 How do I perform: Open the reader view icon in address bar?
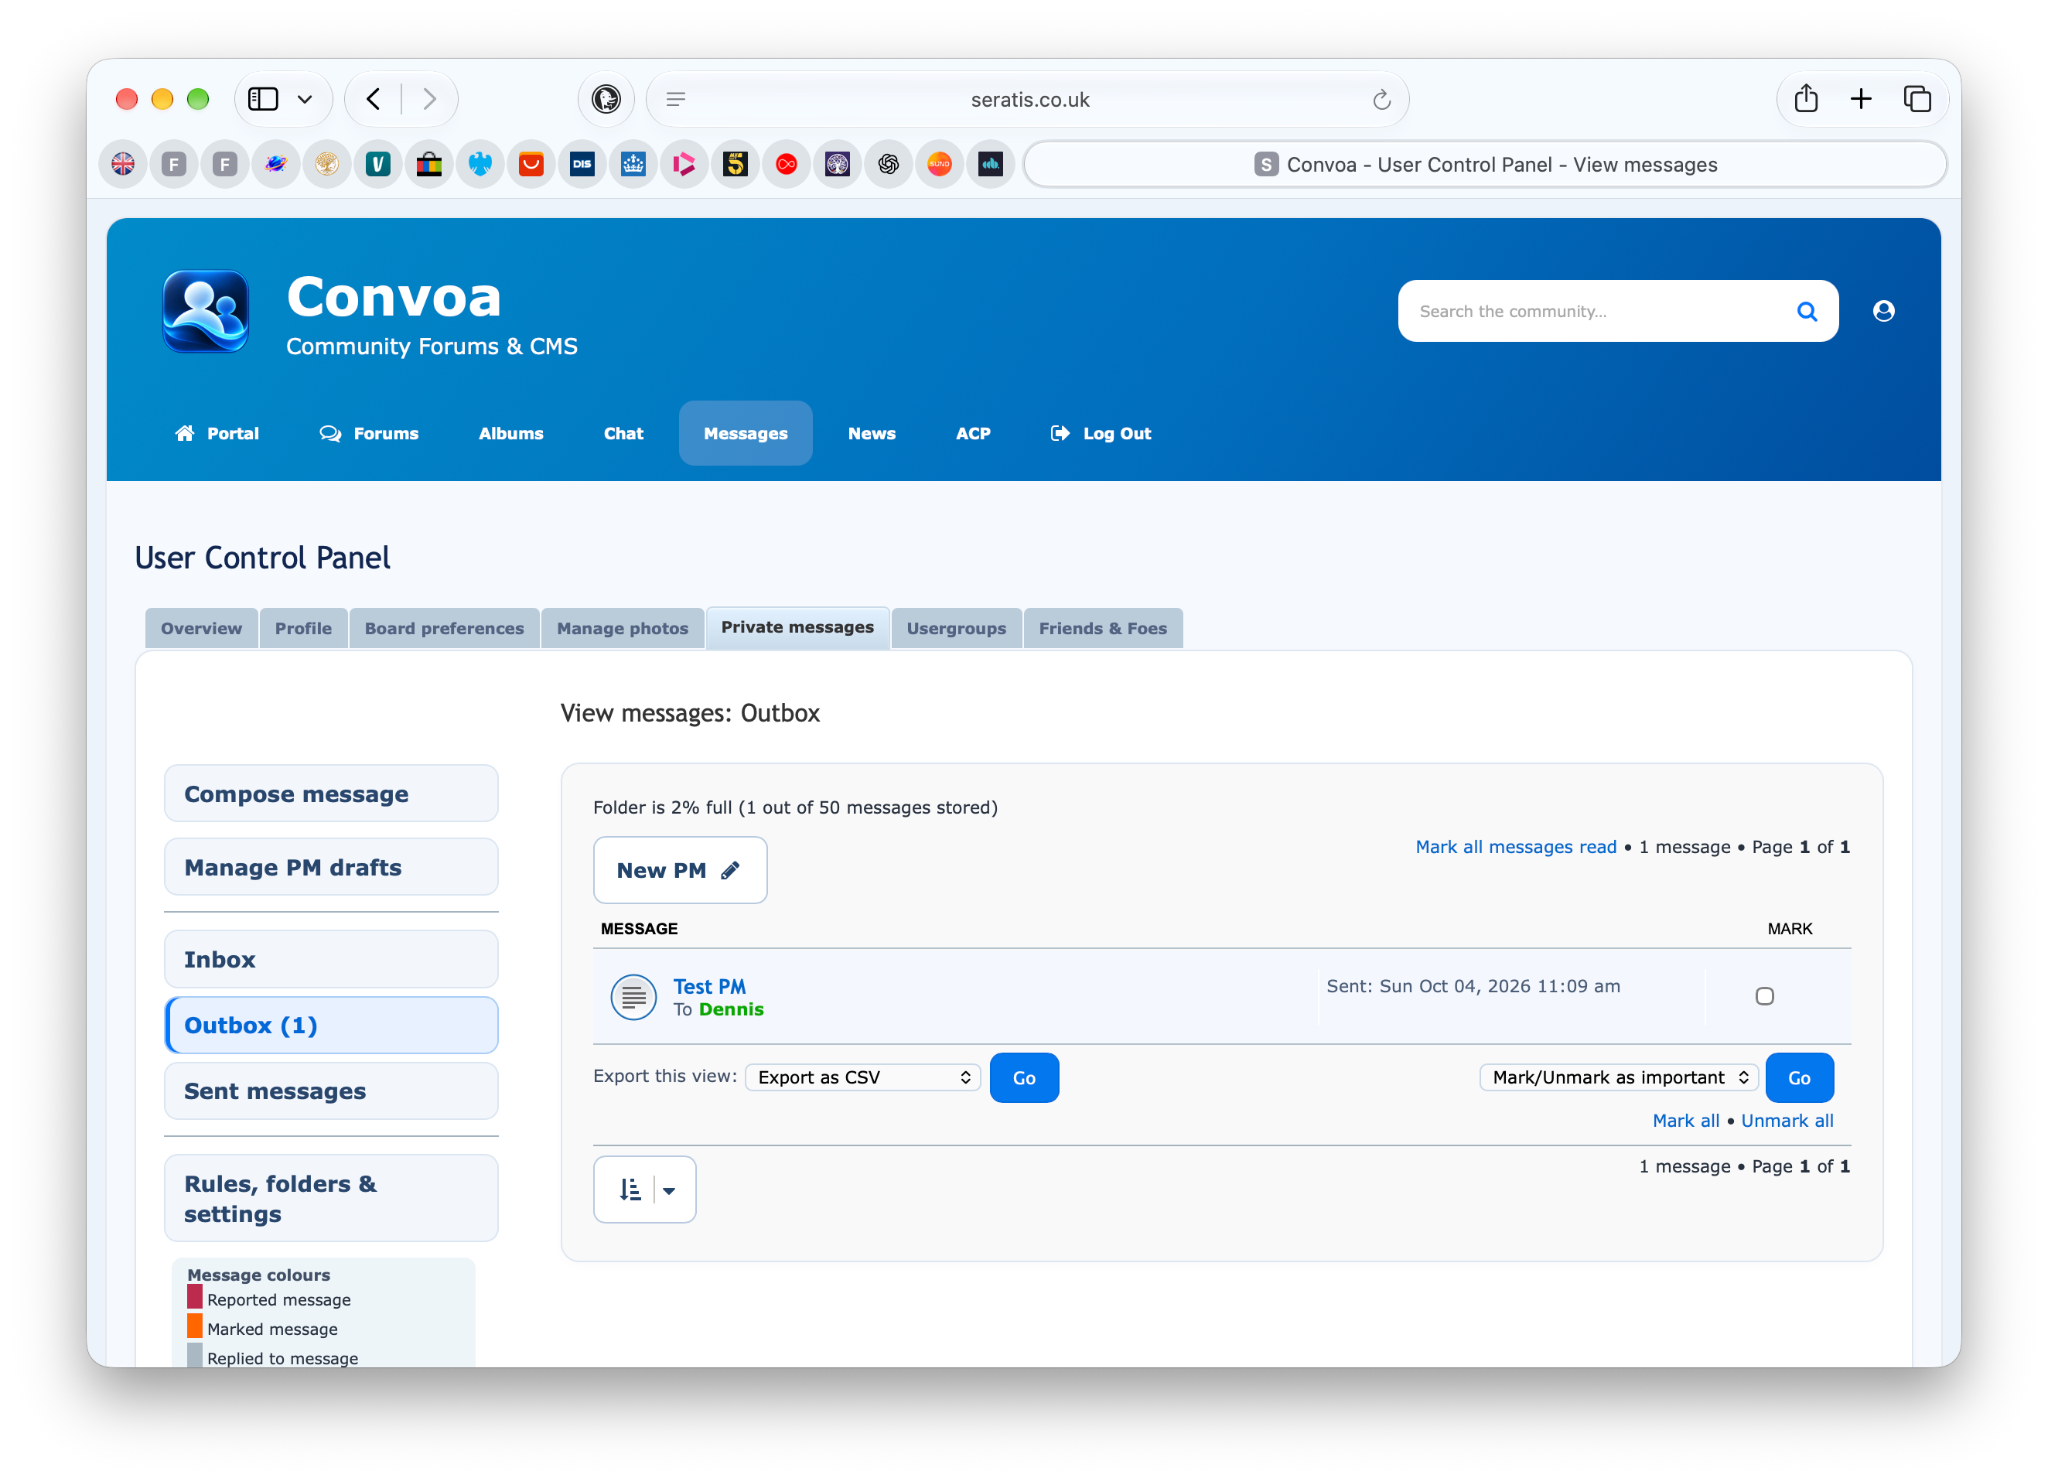676,99
